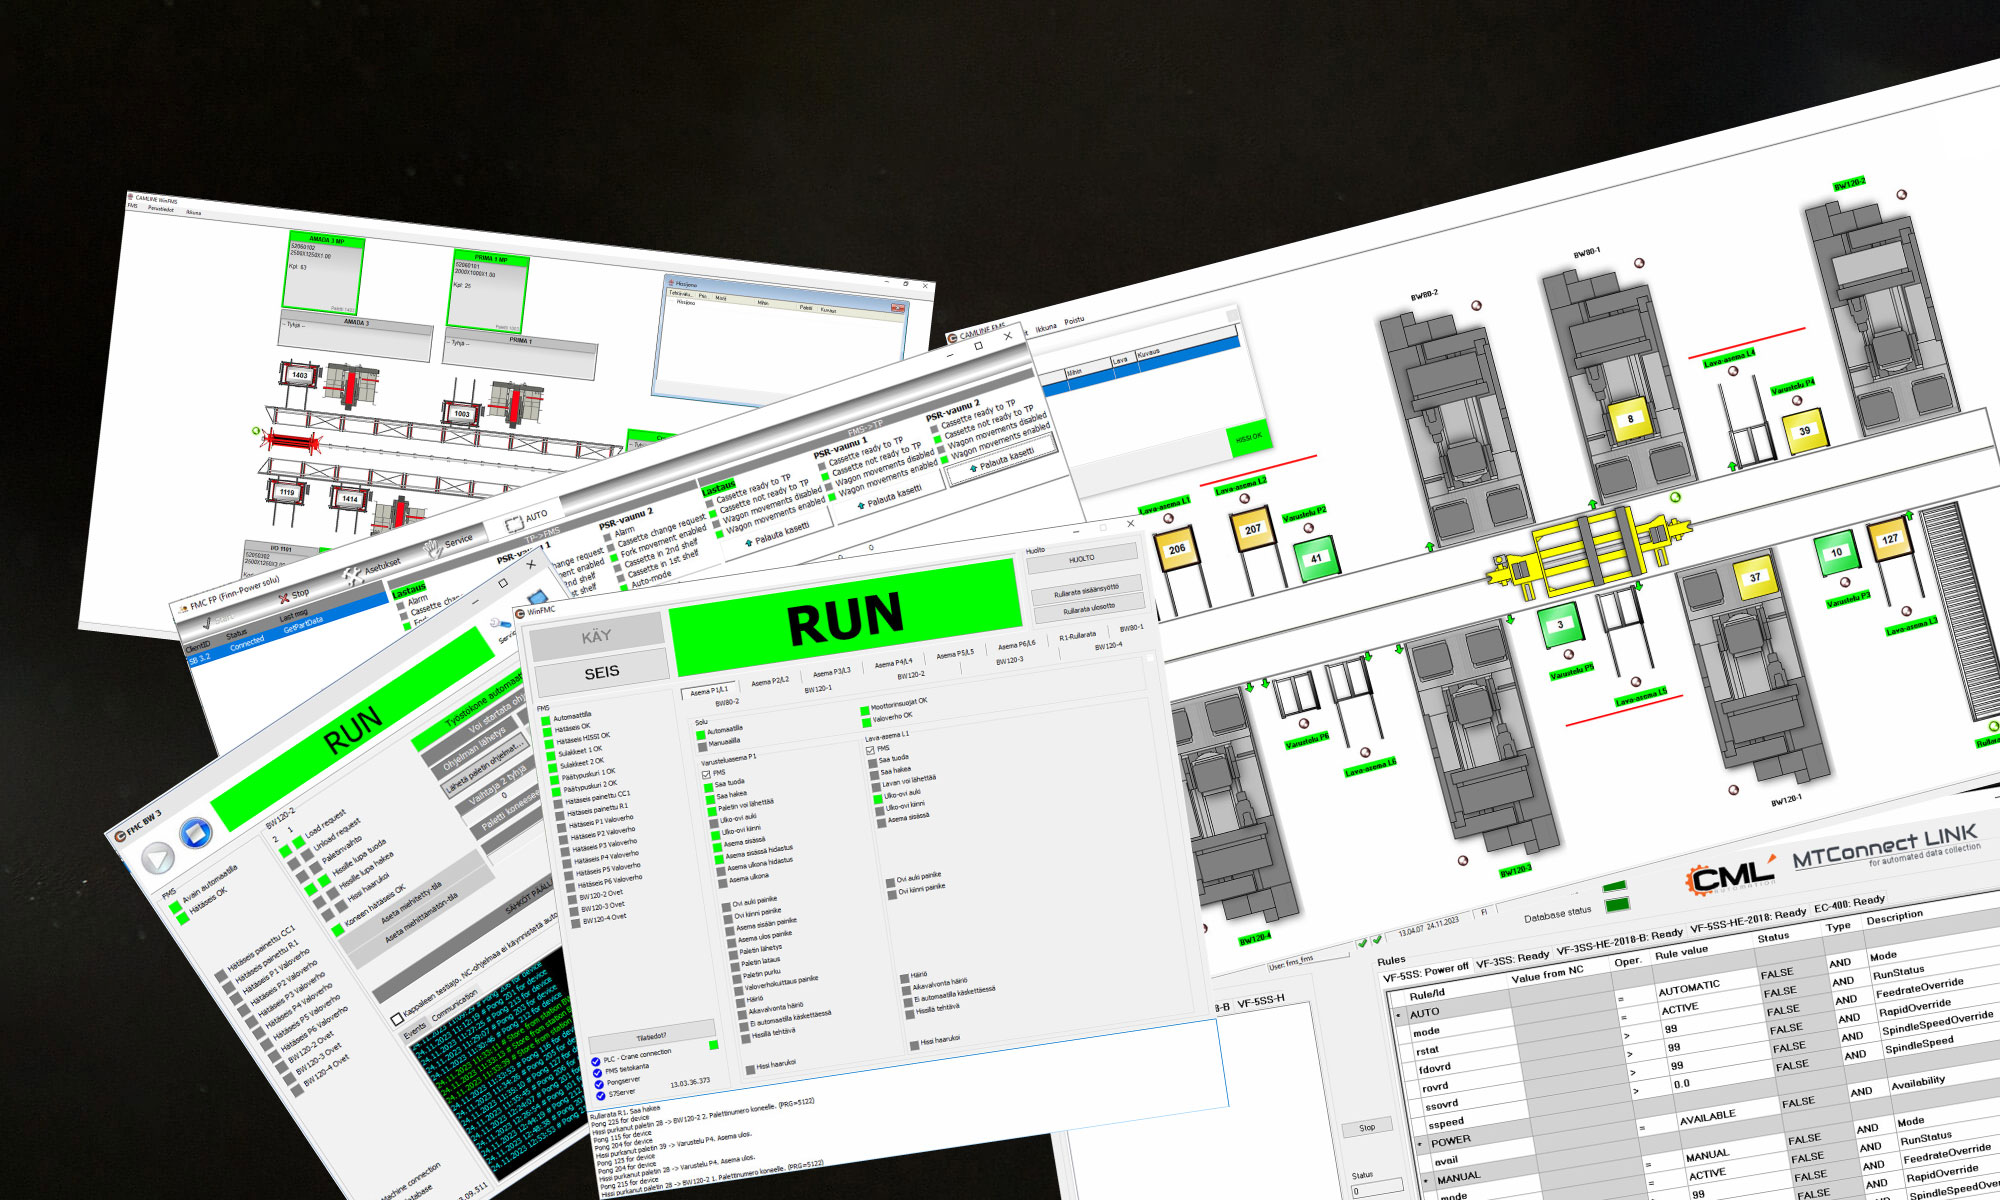The height and width of the screenshot is (1200, 2000).
Task: Click yellow pallet 39 at Varustelu P4
Action: 1804,432
